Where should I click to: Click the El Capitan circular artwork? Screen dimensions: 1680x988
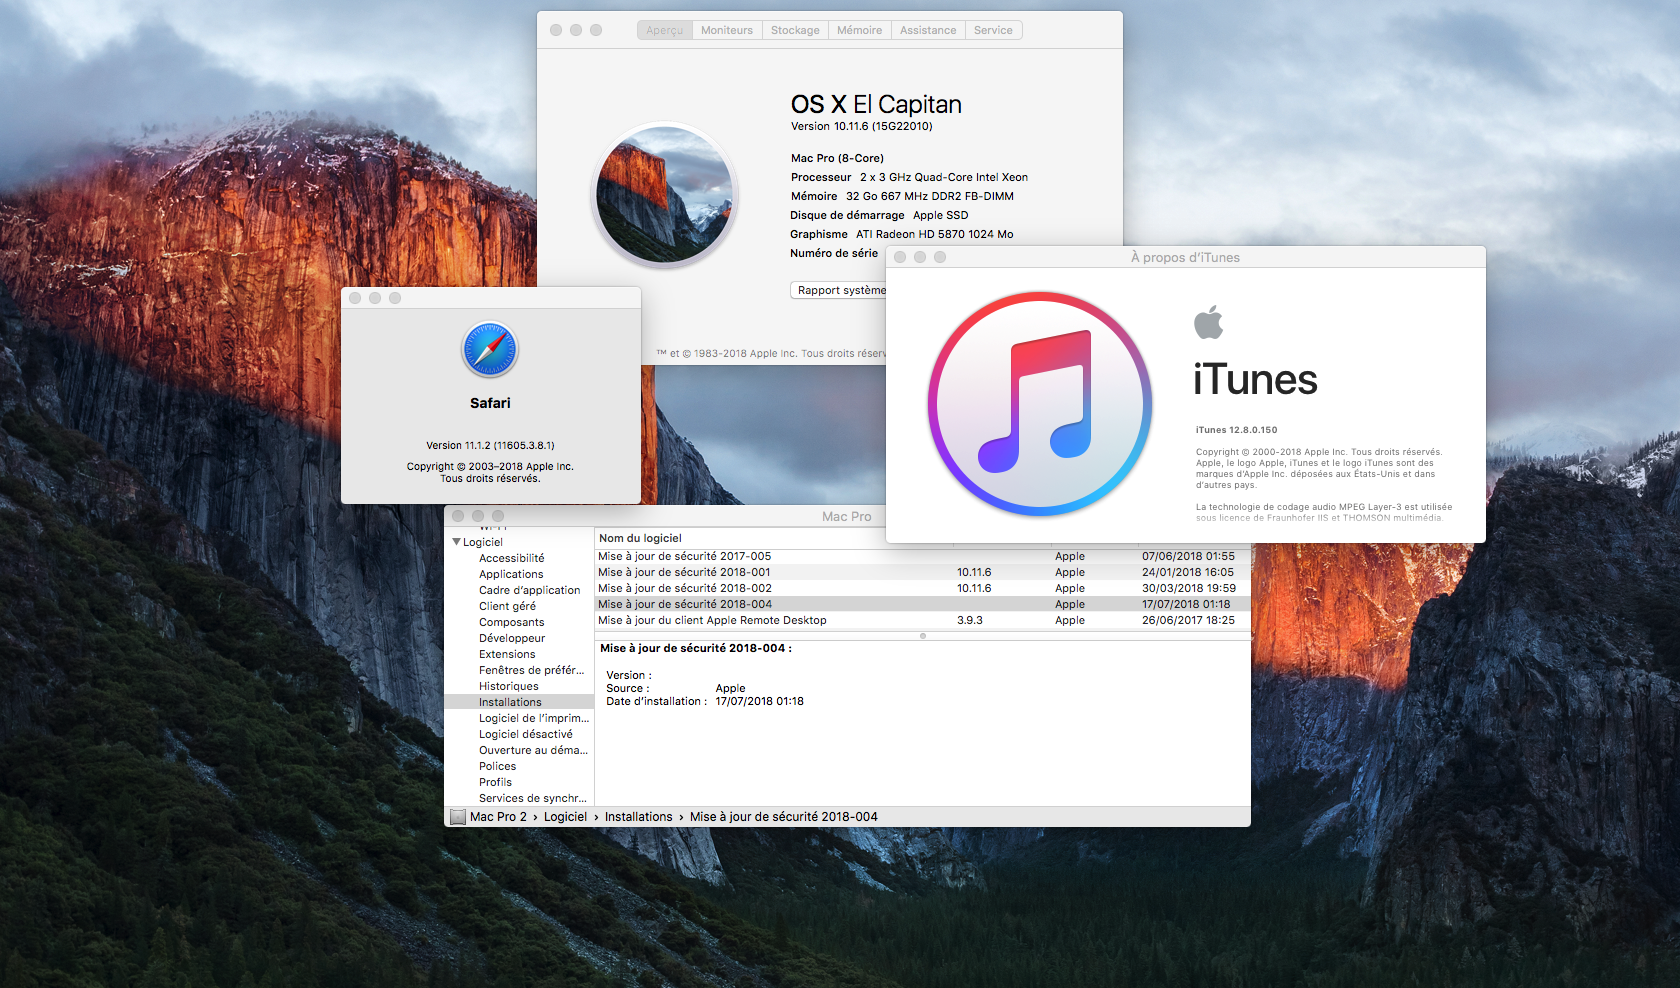[664, 194]
